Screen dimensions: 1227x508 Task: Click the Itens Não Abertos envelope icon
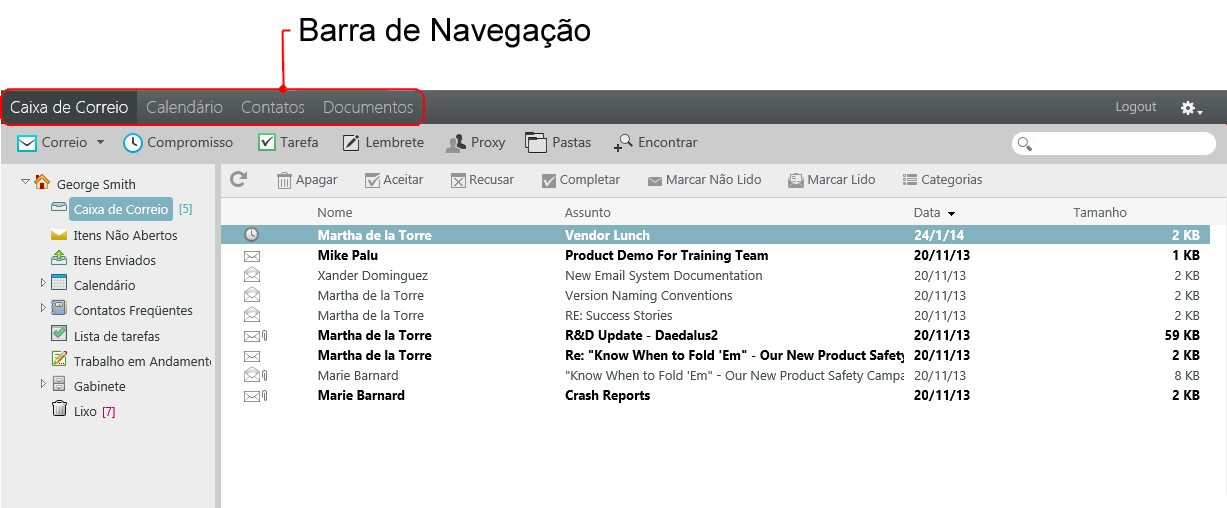tap(59, 236)
